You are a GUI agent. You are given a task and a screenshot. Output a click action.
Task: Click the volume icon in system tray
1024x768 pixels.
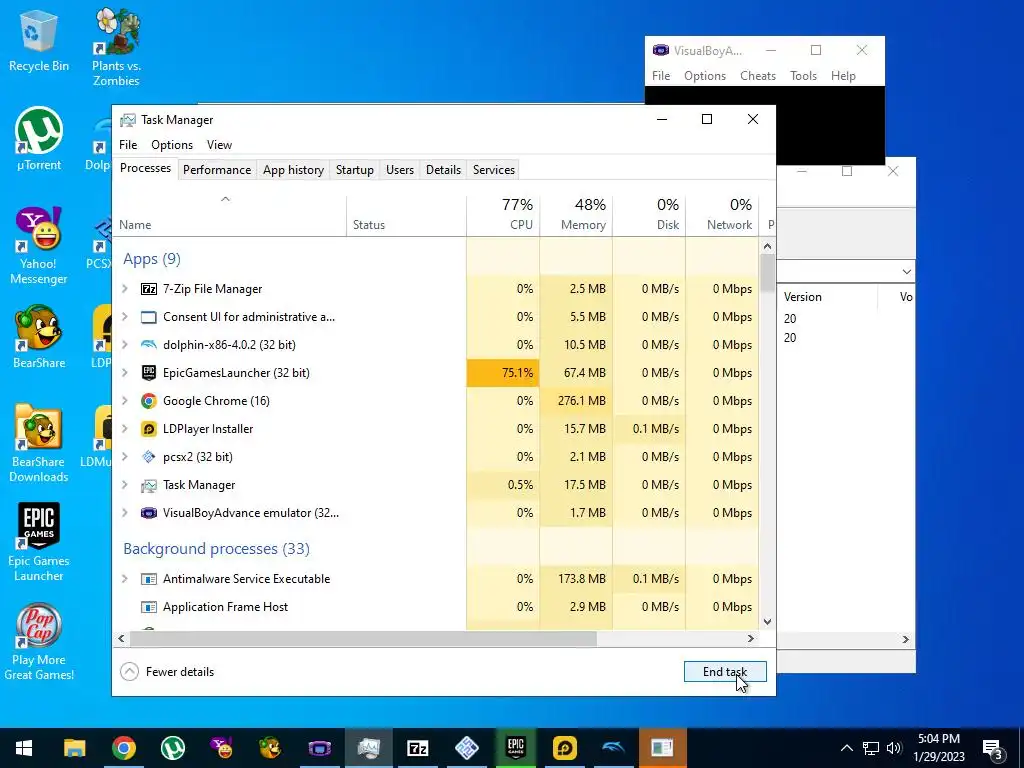894,748
